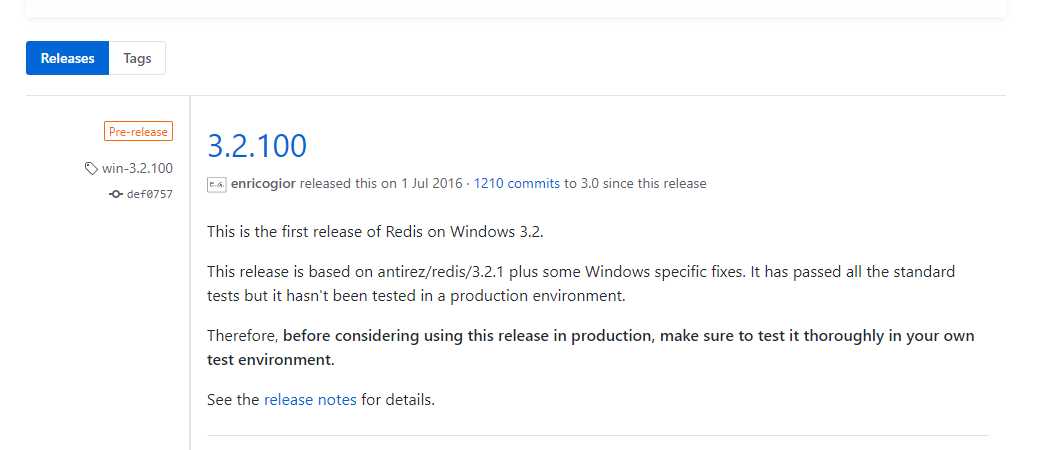Click the 'to 3.0 since this release' text

(635, 184)
